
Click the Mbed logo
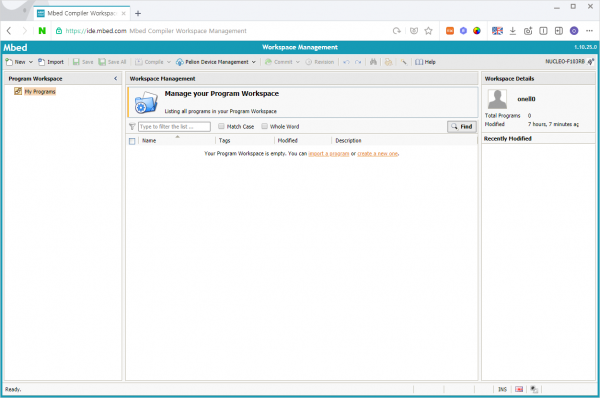15,47
